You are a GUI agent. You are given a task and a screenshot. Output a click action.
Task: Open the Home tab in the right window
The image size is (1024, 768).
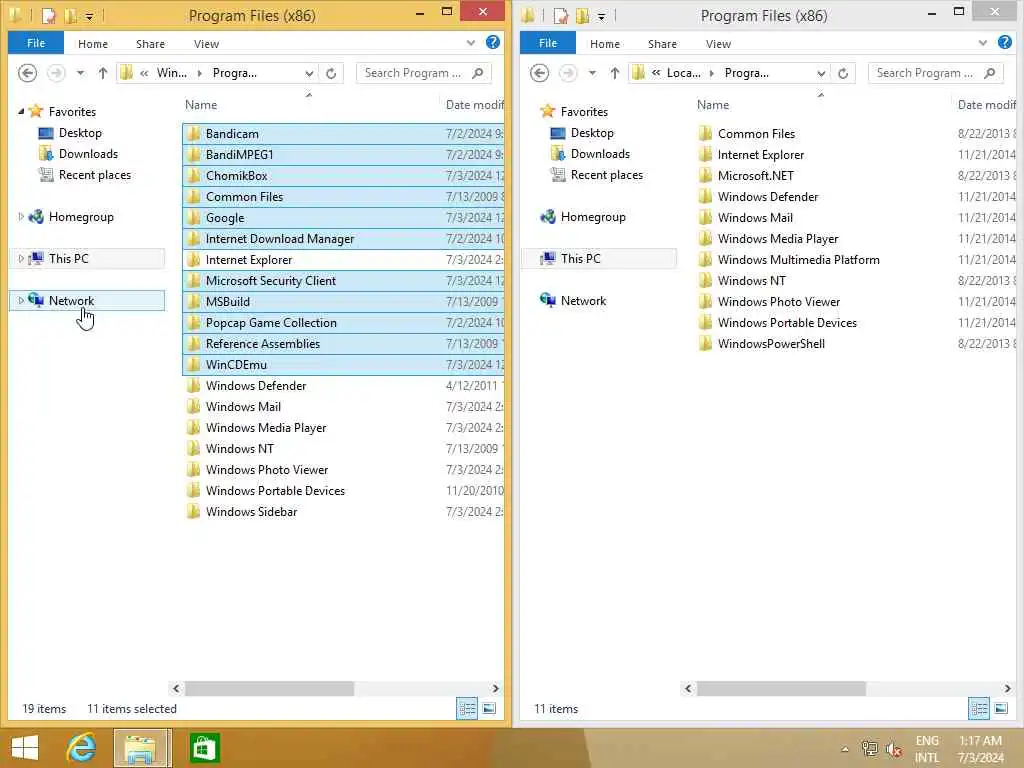[605, 44]
